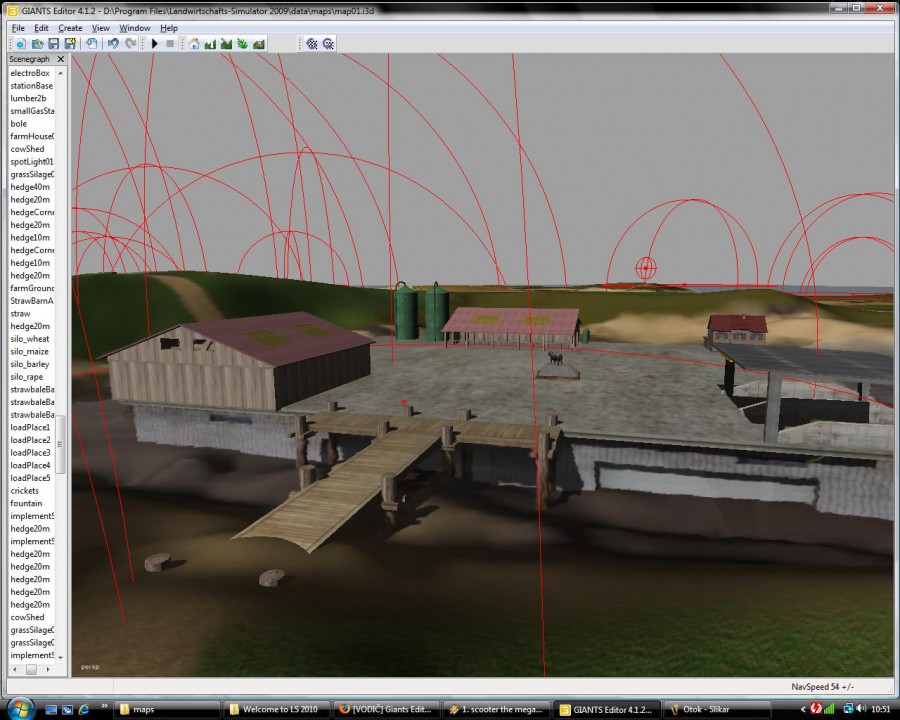Viewport: 900px width, 720px height.
Task: Select loadPlace1 in the Scenegraph
Action: coord(30,427)
